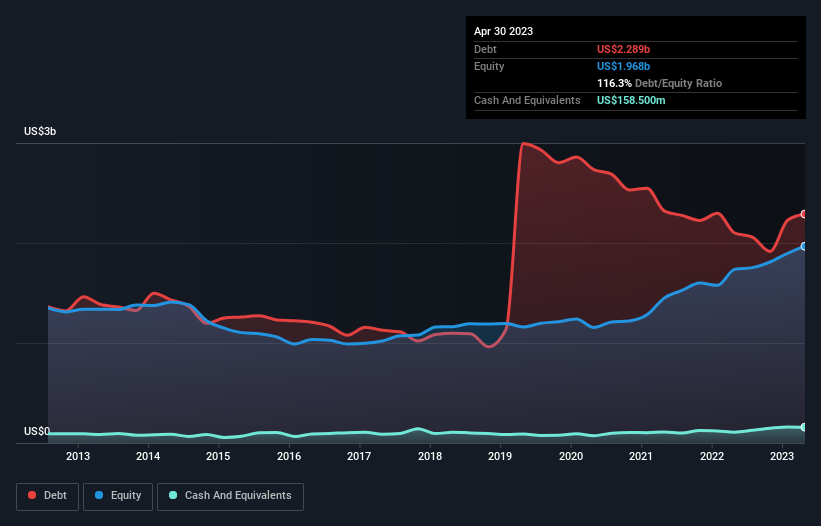This screenshot has width=821, height=526.
Task: Click teal dot in Cash And Equivalents legend
Action: pos(173,495)
